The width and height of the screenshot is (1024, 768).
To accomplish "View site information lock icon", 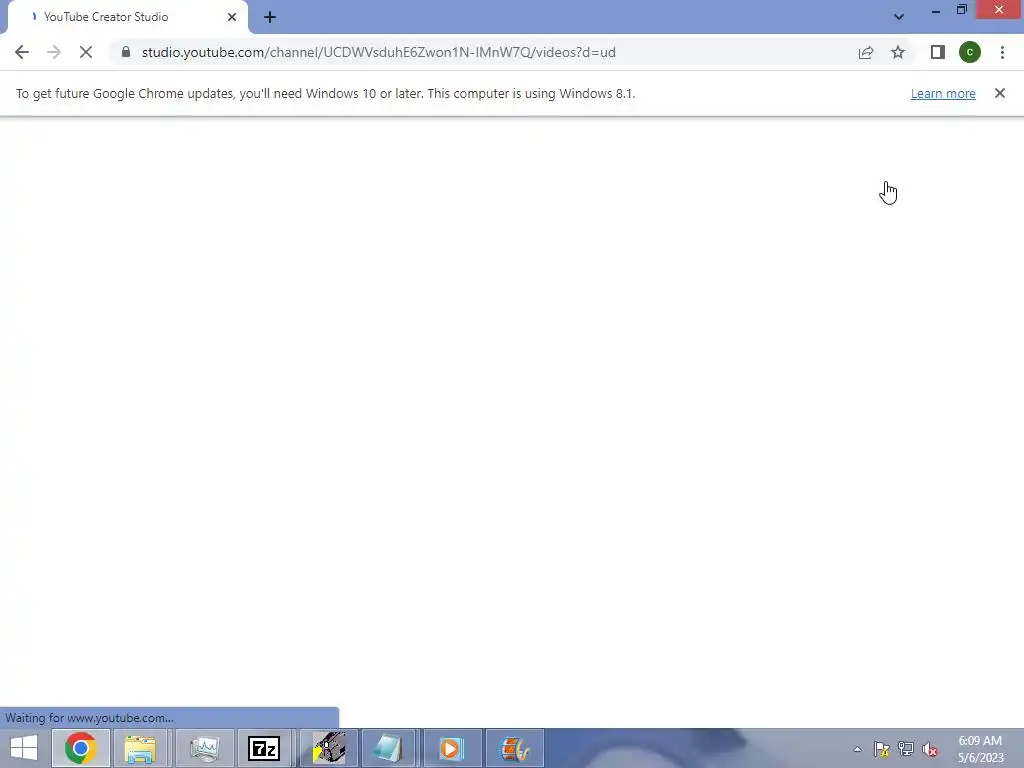I will [x=126, y=52].
